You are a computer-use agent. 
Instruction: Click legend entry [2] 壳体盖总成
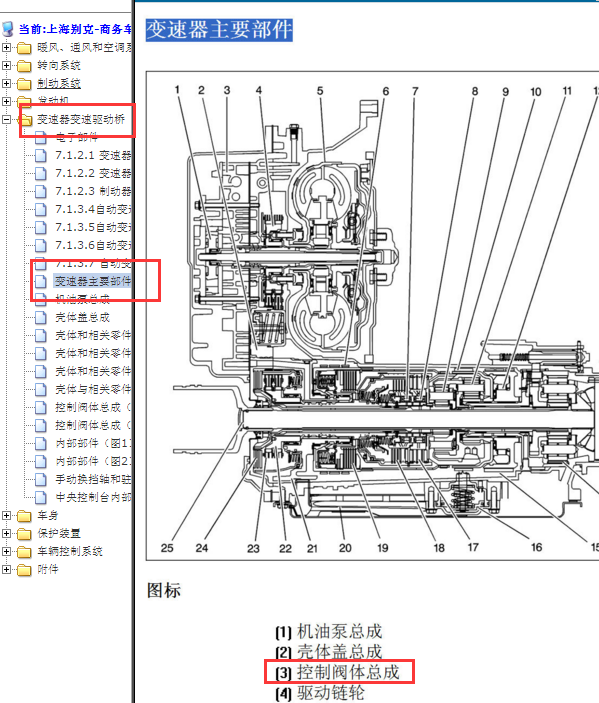click(x=329, y=652)
